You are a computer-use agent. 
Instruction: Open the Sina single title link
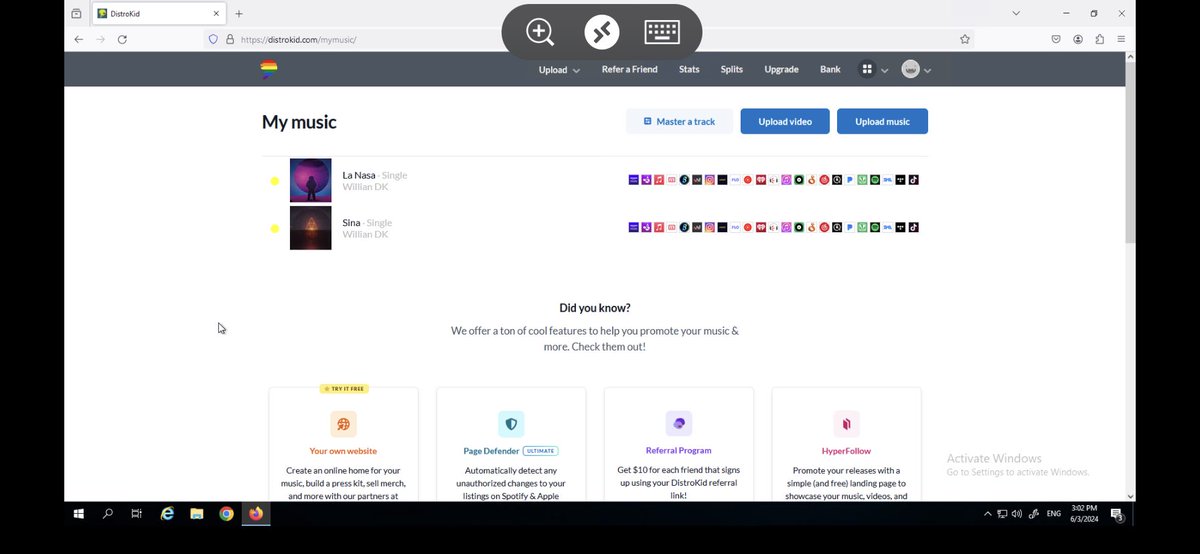coord(351,223)
